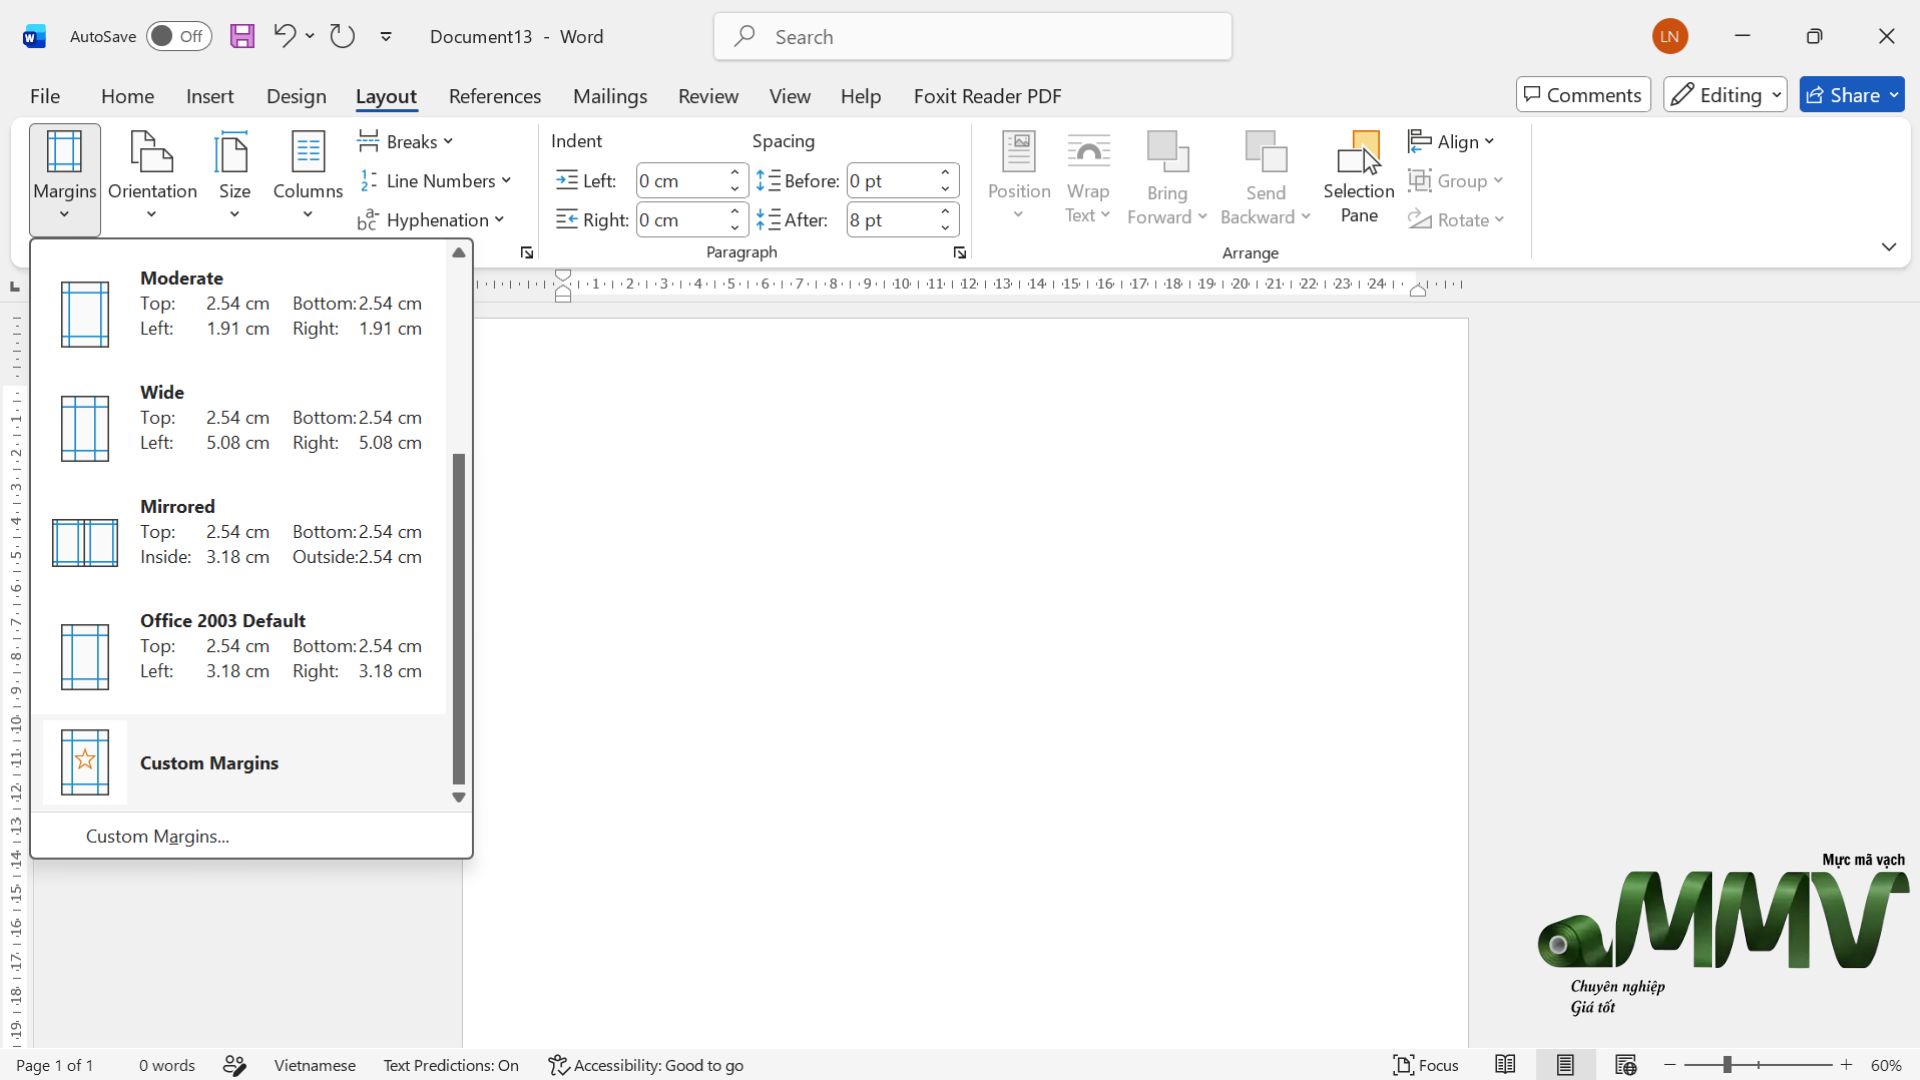Toggle the AutoSave switch

[179, 37]
